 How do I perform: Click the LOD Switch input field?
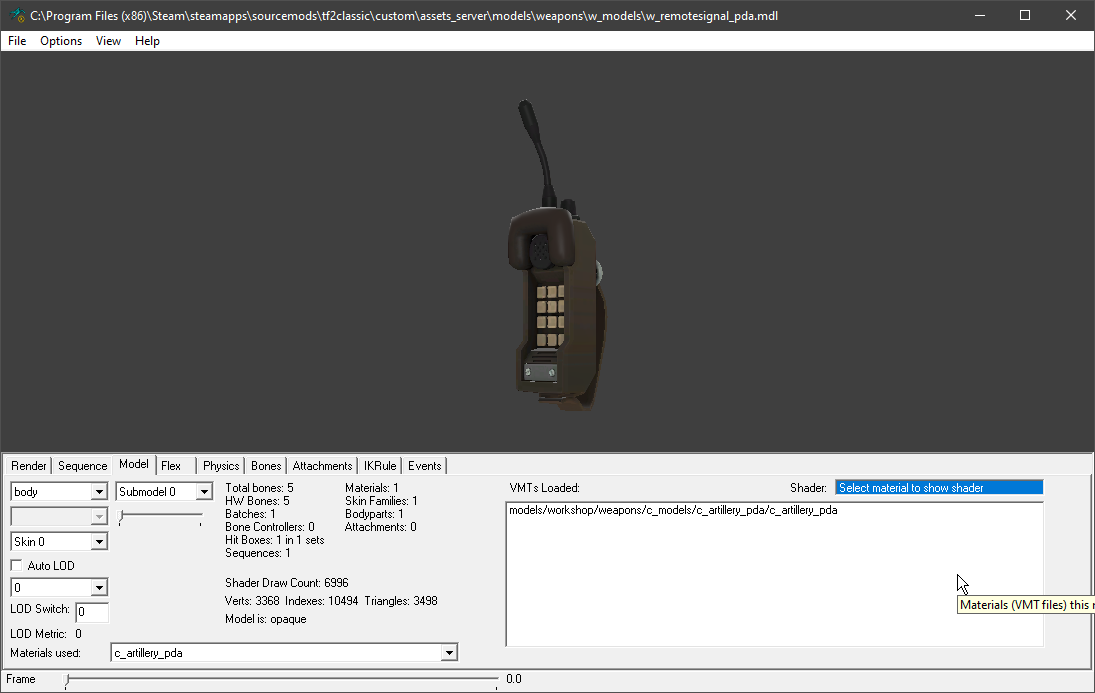[x=92, y=612]
